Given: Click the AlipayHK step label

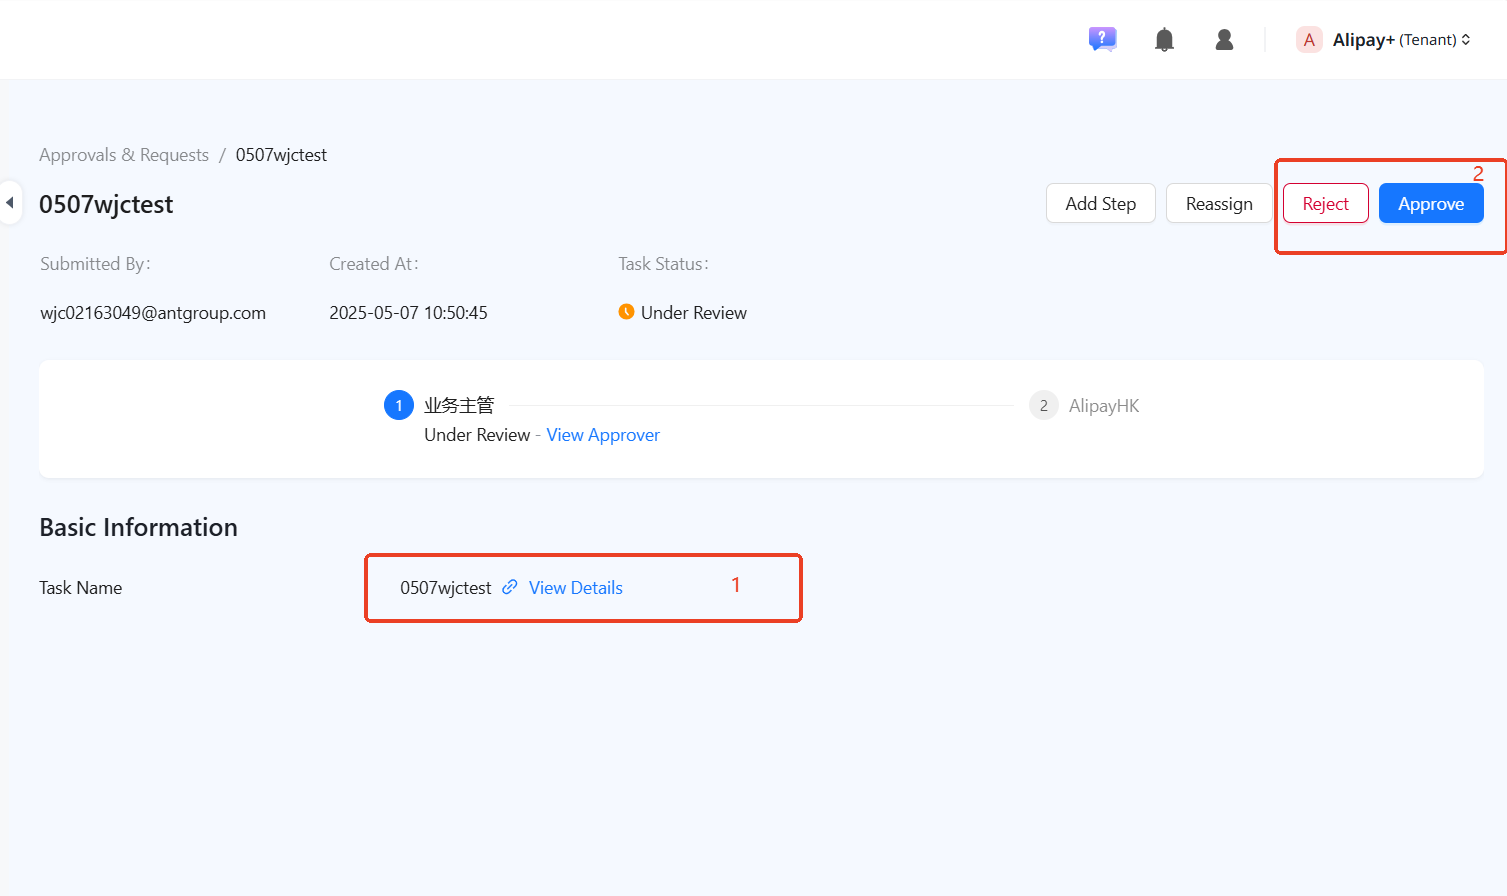Looking at the screenshot, I should coord(1103,406).
